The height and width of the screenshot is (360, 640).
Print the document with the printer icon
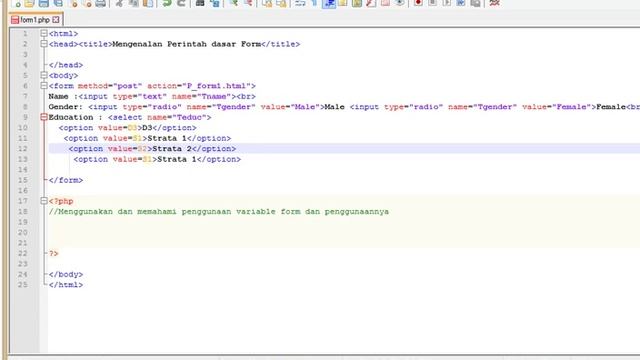(x=100, y=3)
